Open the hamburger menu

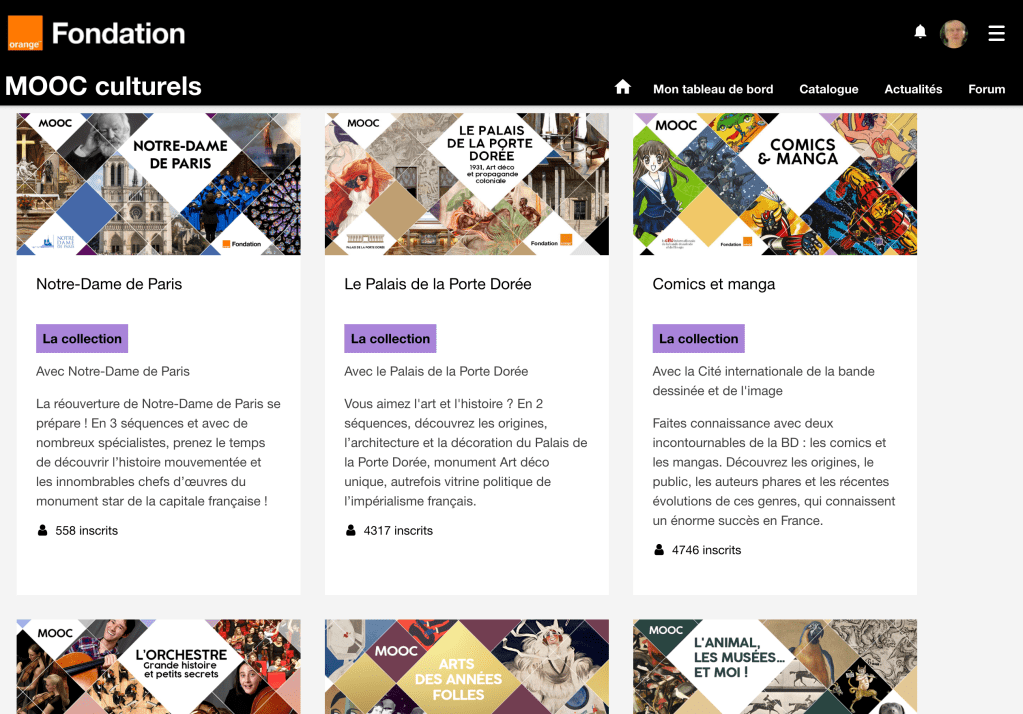click(x=996, y=33)
